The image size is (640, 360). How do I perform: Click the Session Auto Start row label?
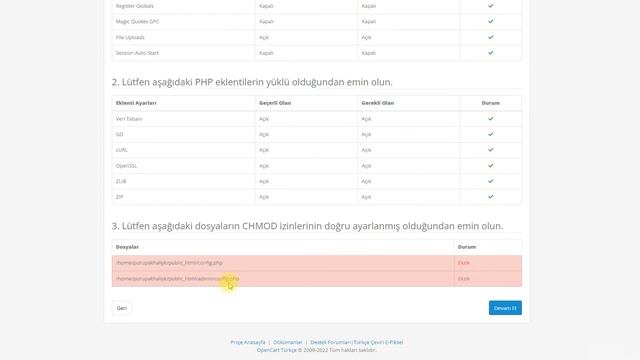click(x=137, y=53)
